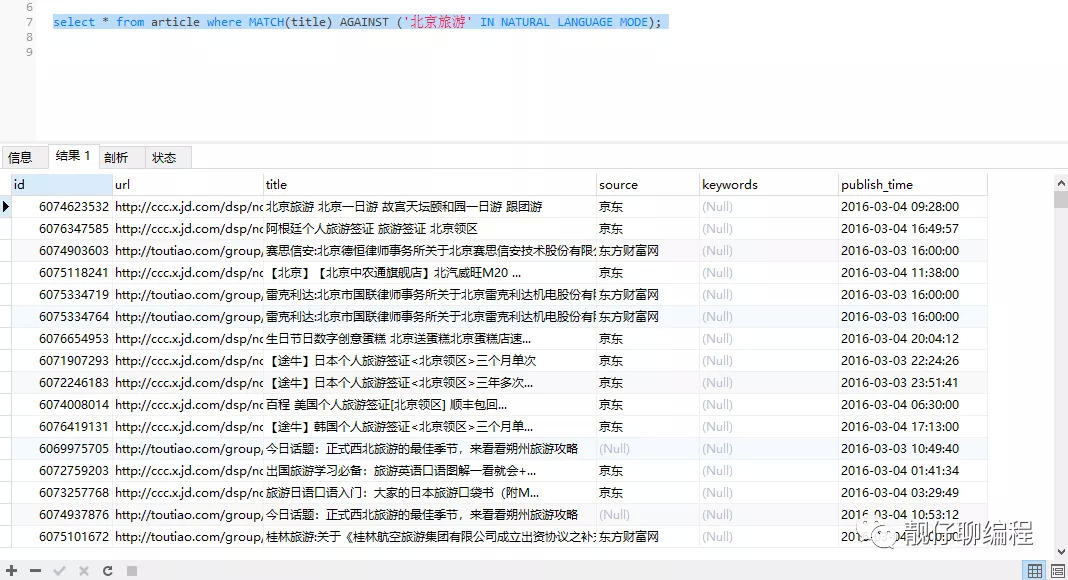Image resolution: width=1068 pixels, height=580 pixels.
Task: Open the 信息 tab
Action: pos(21,157)
